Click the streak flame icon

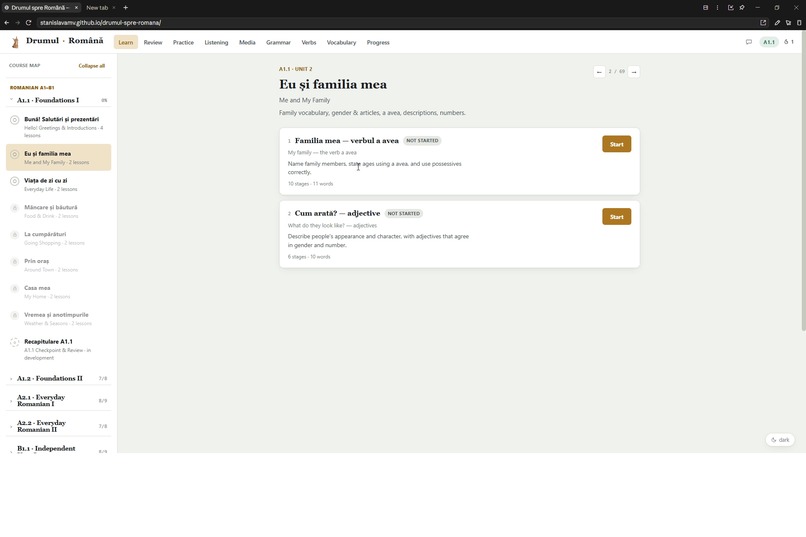tap(786, 42)
